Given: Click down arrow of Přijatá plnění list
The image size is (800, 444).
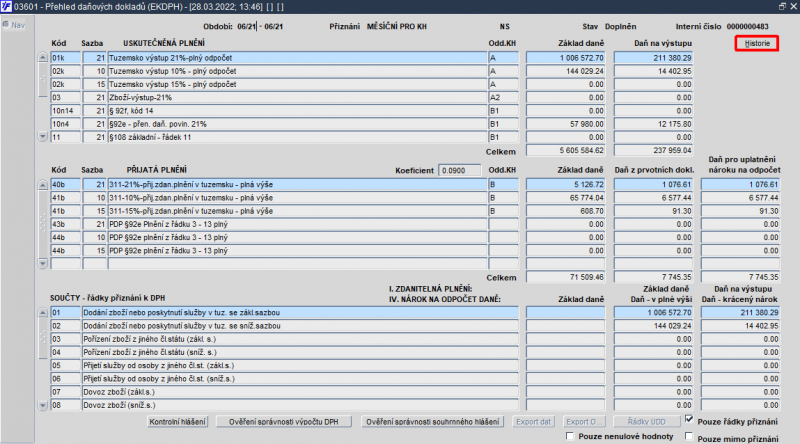Looking at the screenshot, I should (43, 263).
